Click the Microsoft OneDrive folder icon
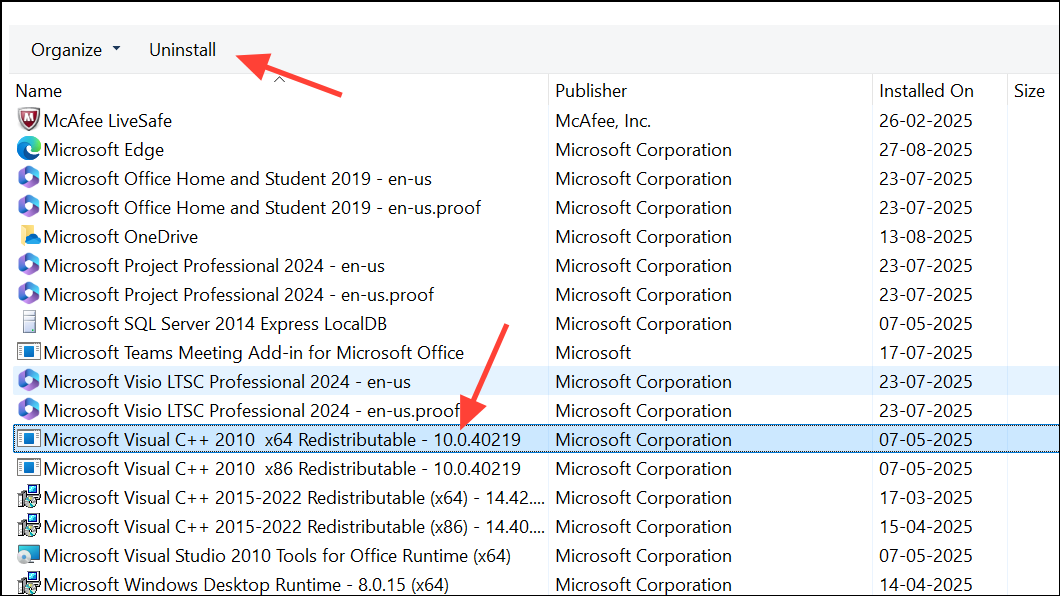 [28, 236]
